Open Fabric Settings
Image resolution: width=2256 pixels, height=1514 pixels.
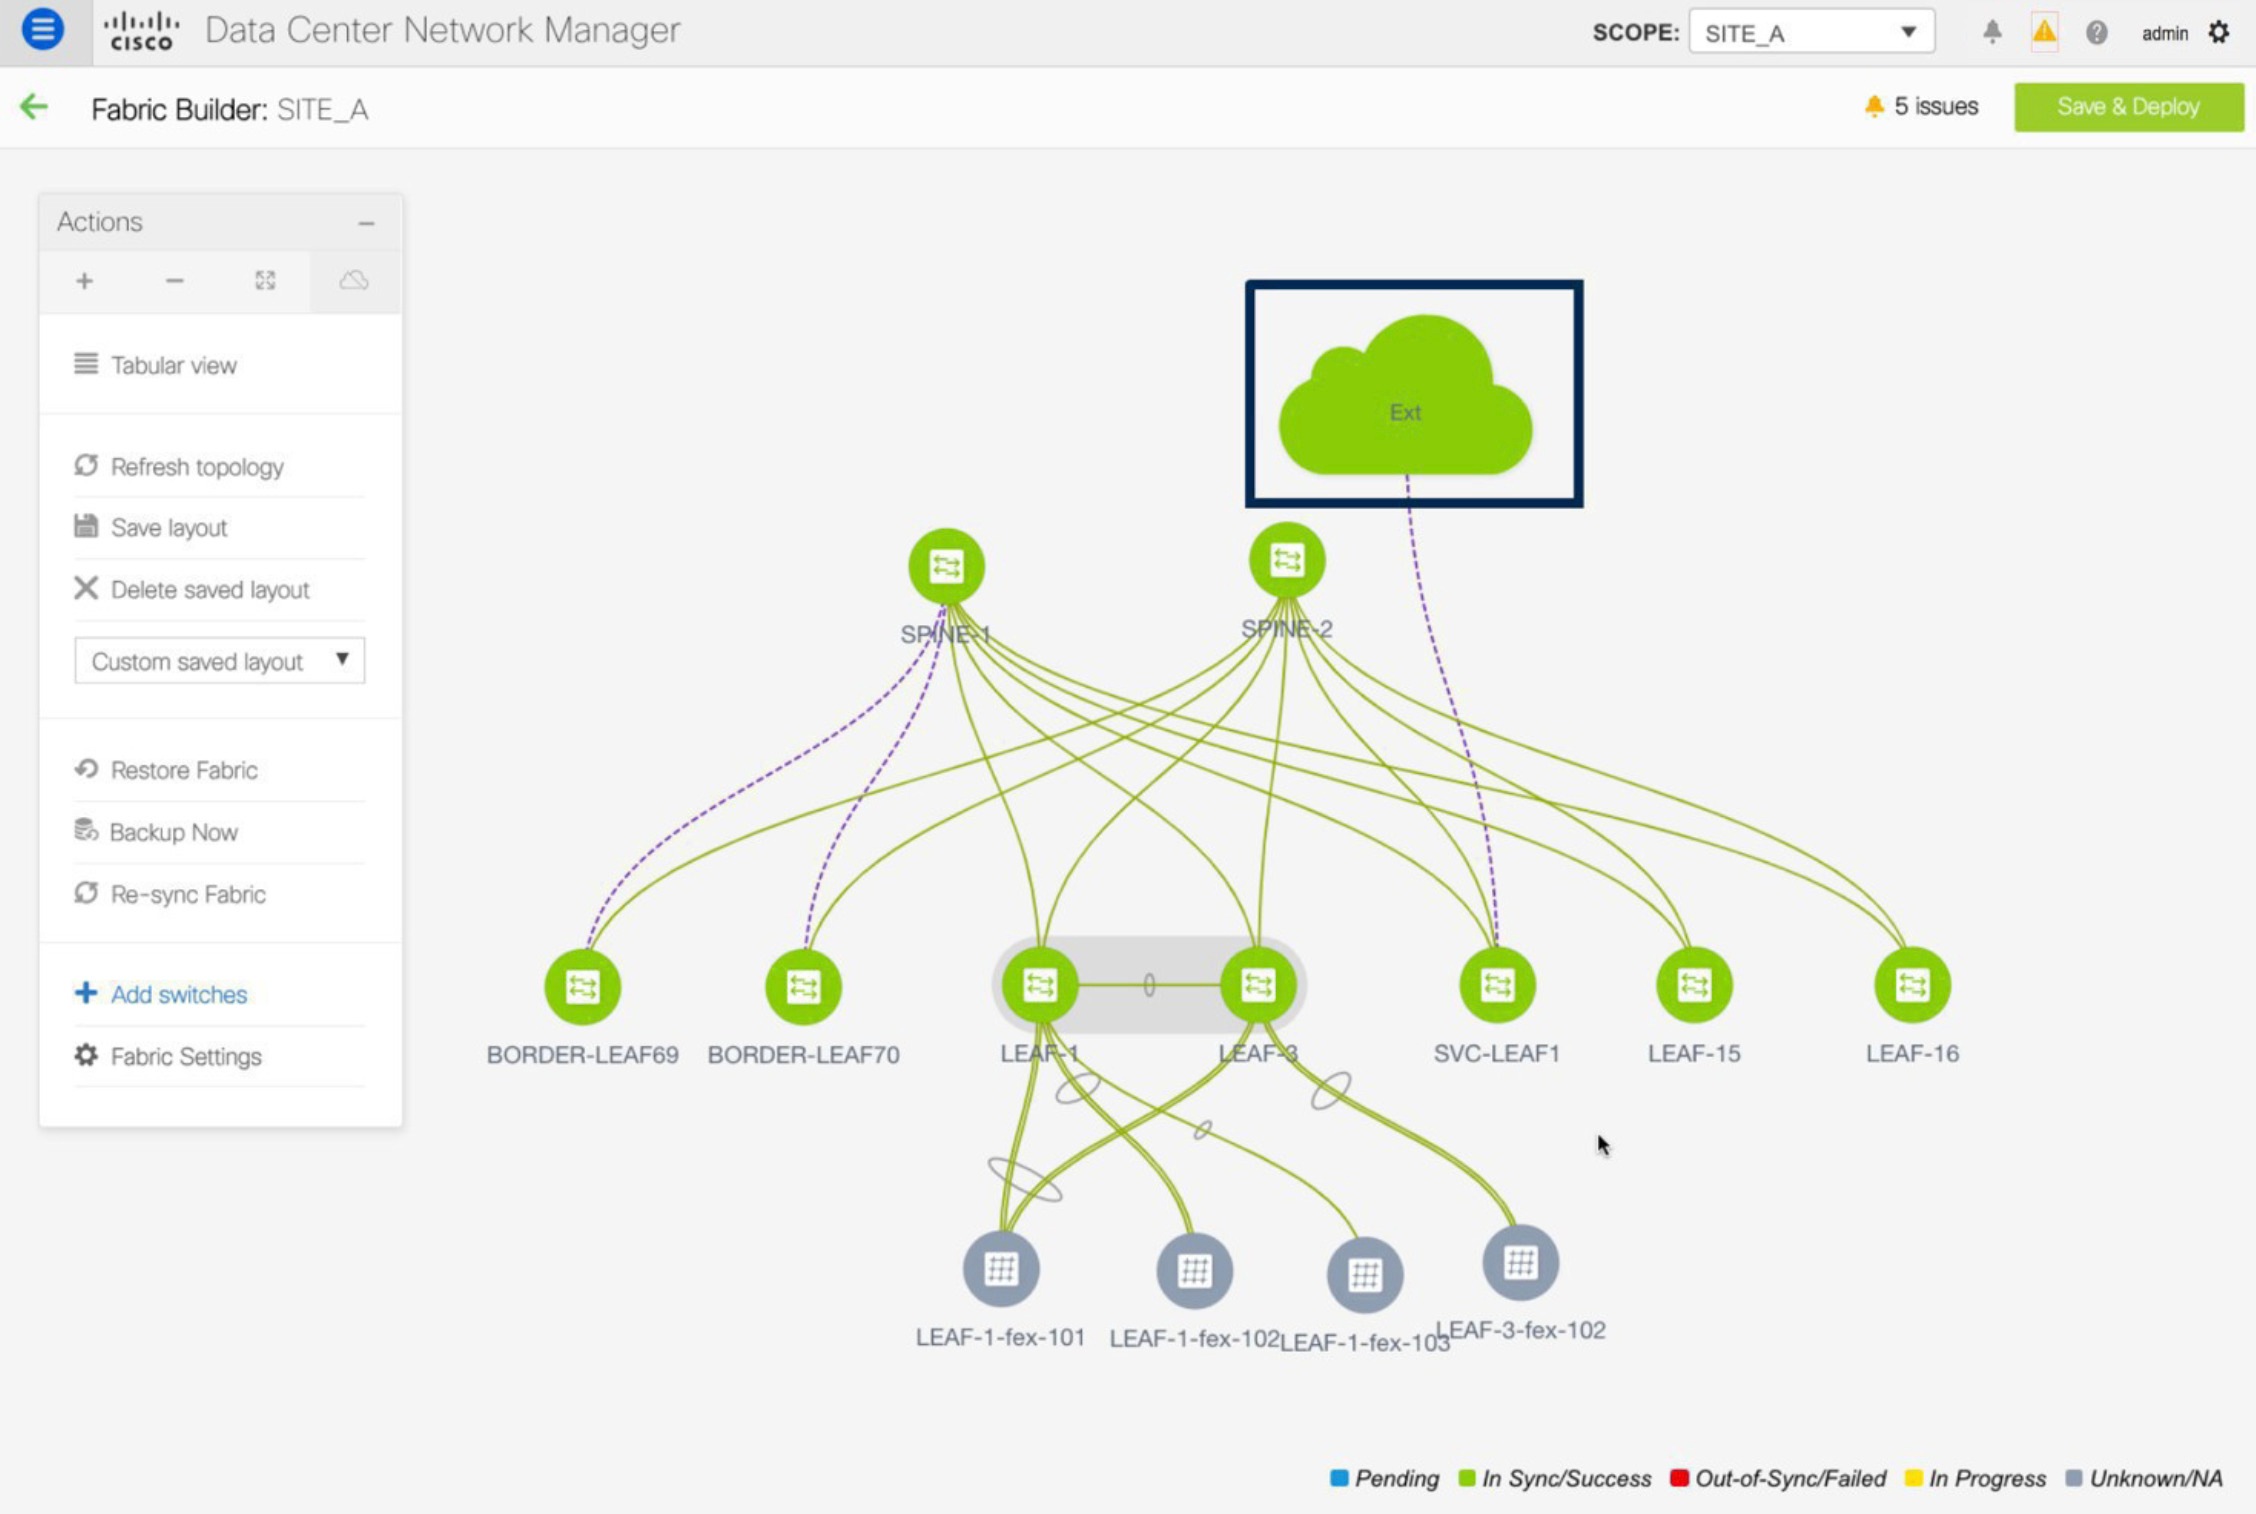pos(167,1056)
